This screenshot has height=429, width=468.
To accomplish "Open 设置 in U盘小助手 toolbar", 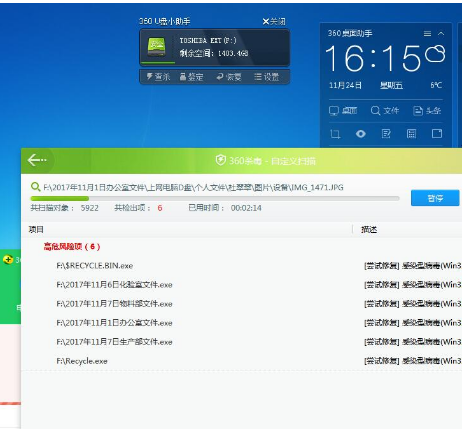I will (x=267, y=77).
